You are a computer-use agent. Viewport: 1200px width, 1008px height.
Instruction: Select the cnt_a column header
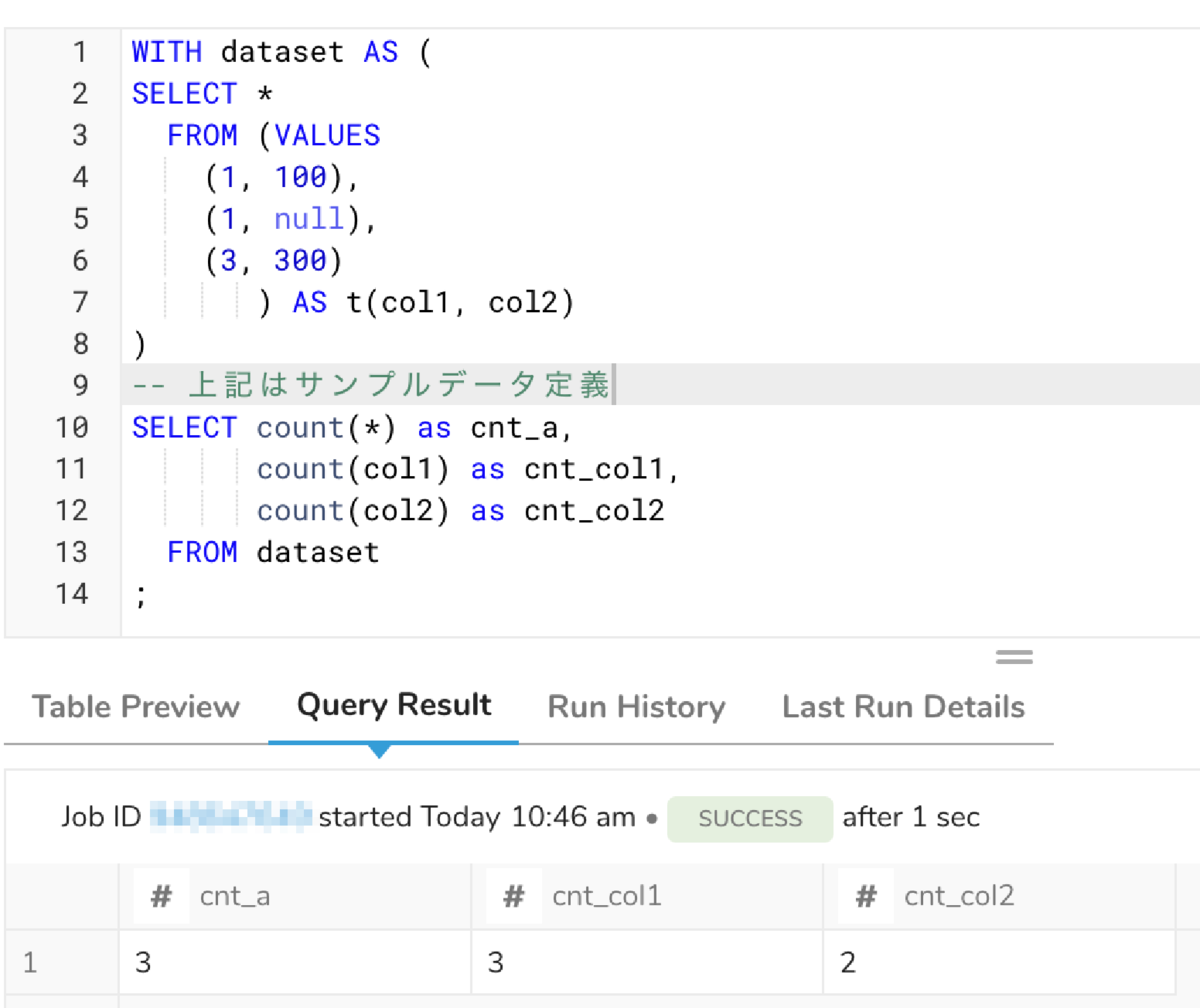coord(233,896)
